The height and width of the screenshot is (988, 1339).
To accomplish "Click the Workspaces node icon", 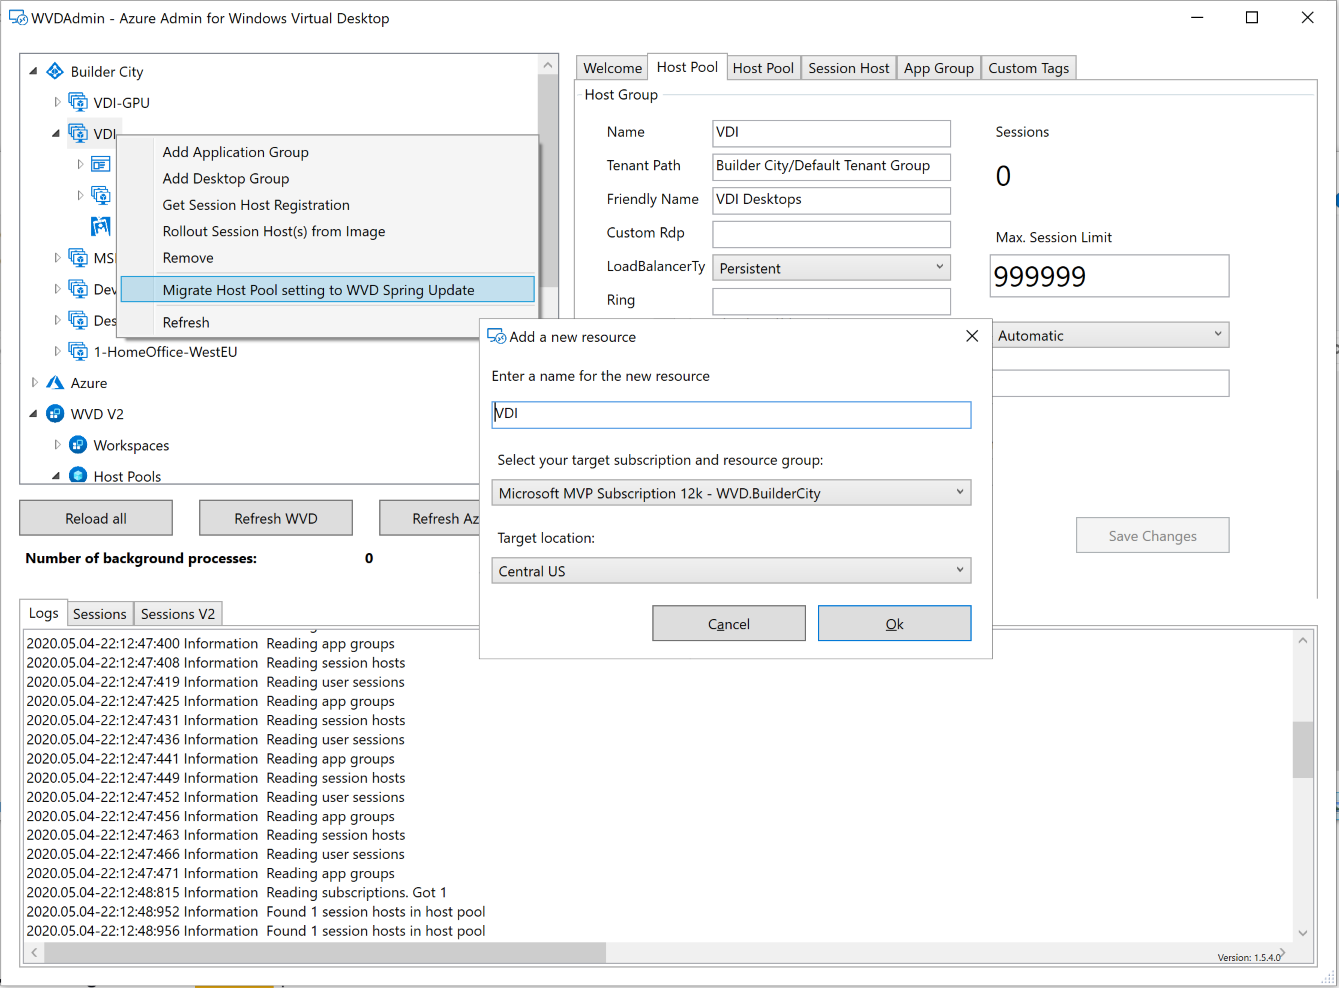I will tap(78, 445).
